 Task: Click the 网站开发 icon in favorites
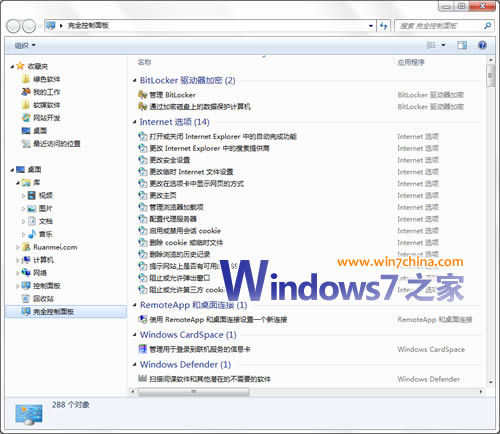point(26,117)
